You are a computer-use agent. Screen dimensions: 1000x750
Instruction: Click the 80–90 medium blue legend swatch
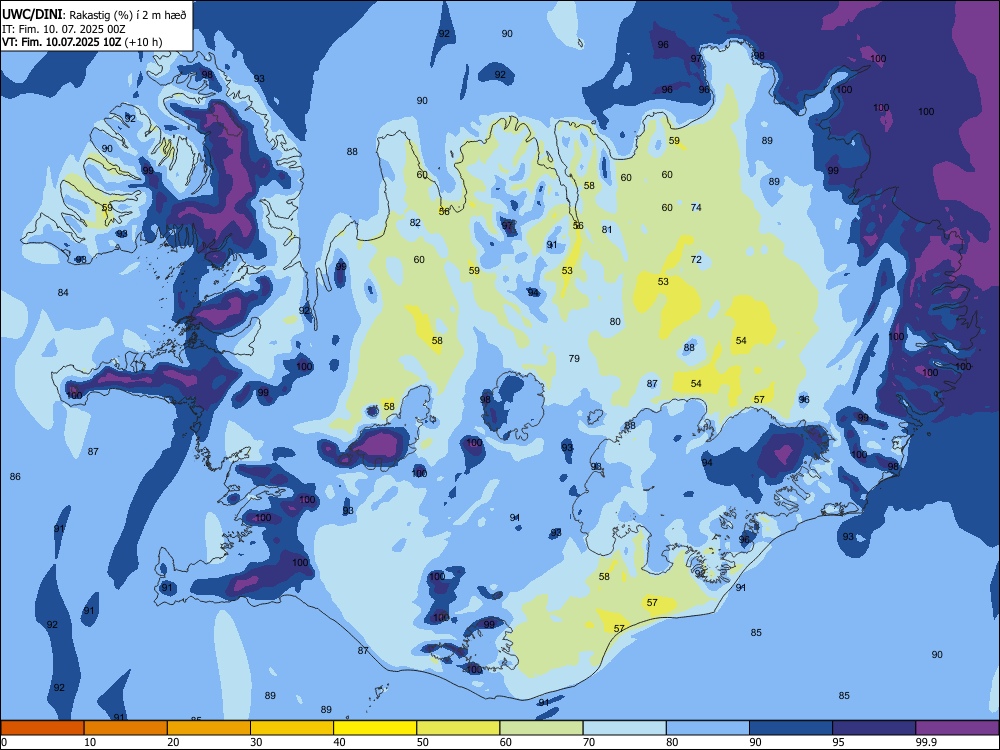pyautogui.click(x=708, y=728)
